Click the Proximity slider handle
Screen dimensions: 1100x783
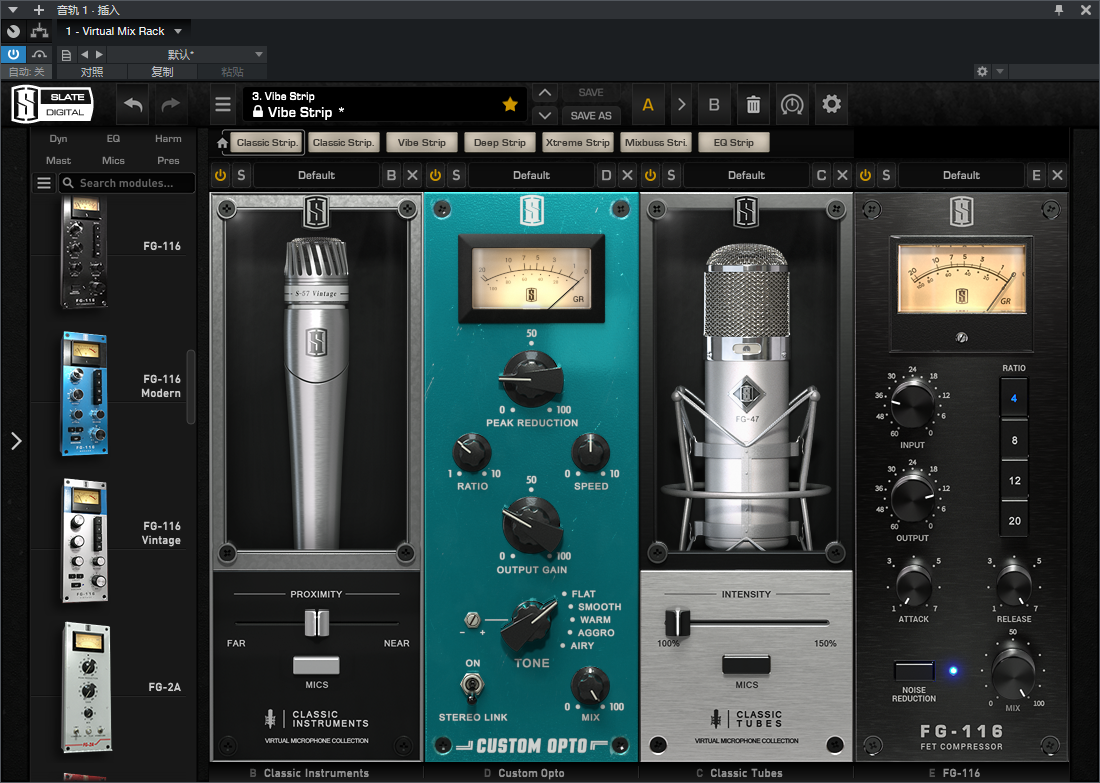point(316,622)
